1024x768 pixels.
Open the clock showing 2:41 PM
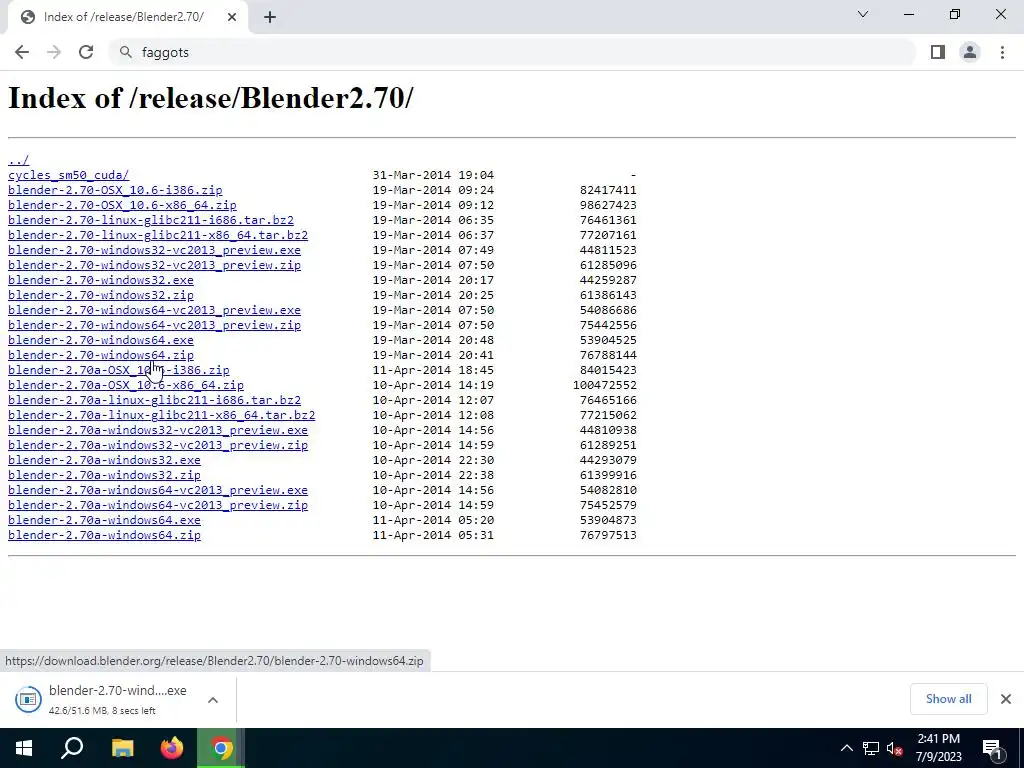click(938, 748)
